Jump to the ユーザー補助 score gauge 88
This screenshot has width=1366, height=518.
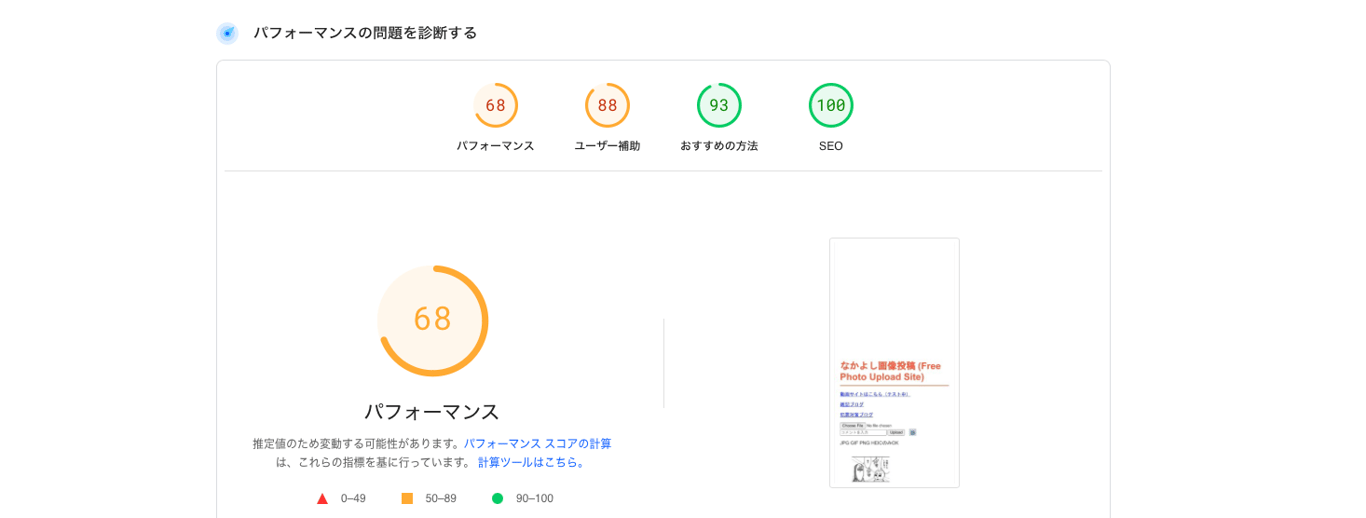point(607,105)
